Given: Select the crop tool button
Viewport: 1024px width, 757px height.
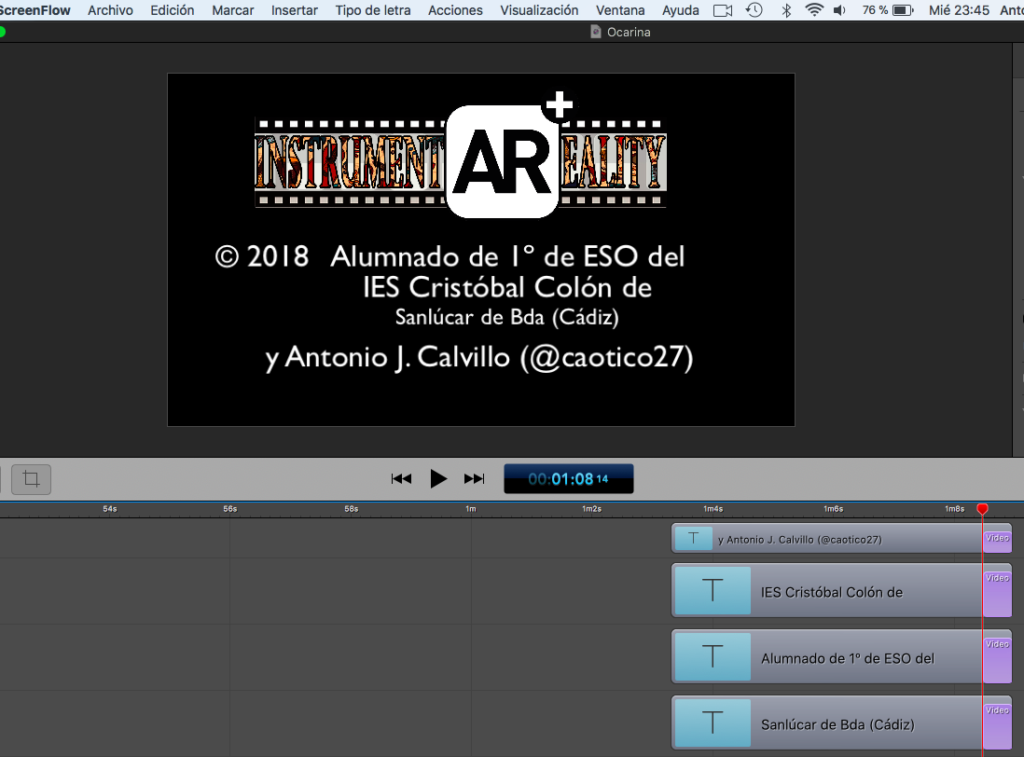Looking at the screenshot, I should click(x=31, y=479).
